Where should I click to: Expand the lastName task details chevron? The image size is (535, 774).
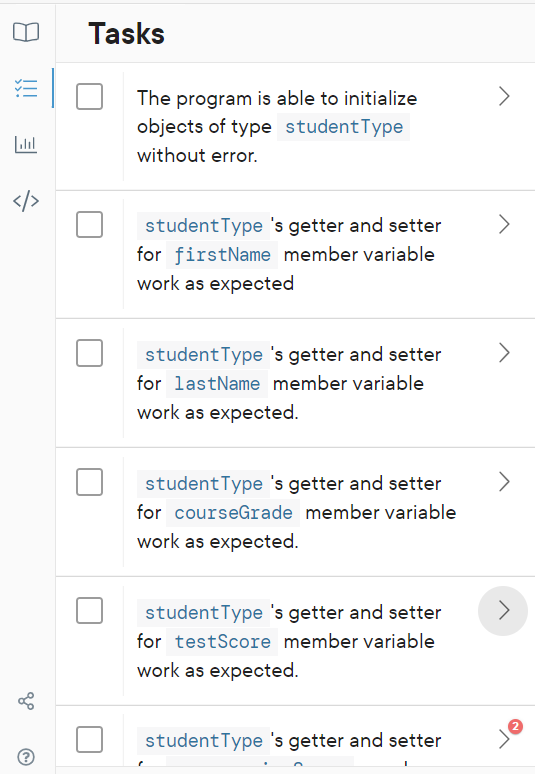504,353
